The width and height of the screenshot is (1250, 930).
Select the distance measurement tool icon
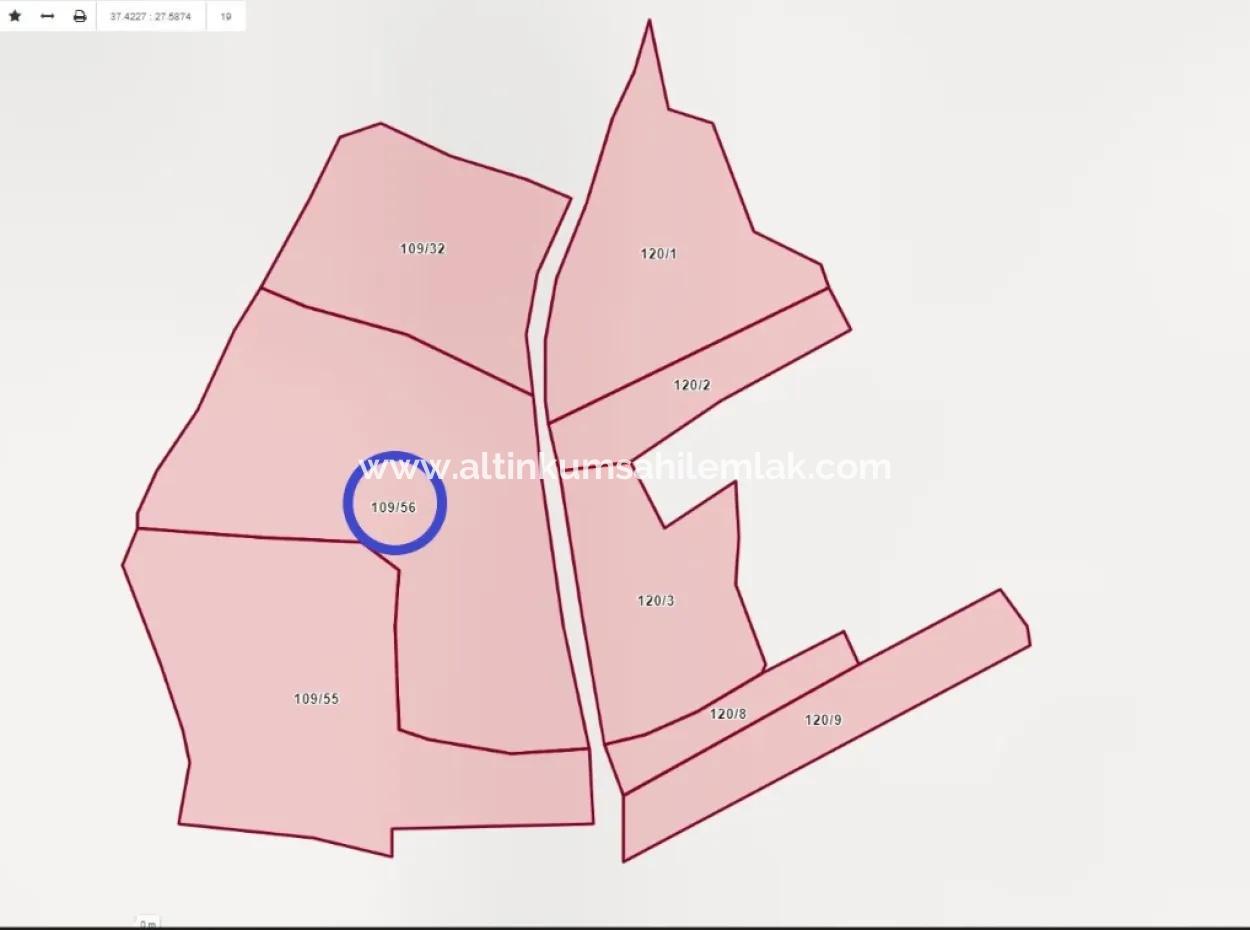click(x=47, y=15)
